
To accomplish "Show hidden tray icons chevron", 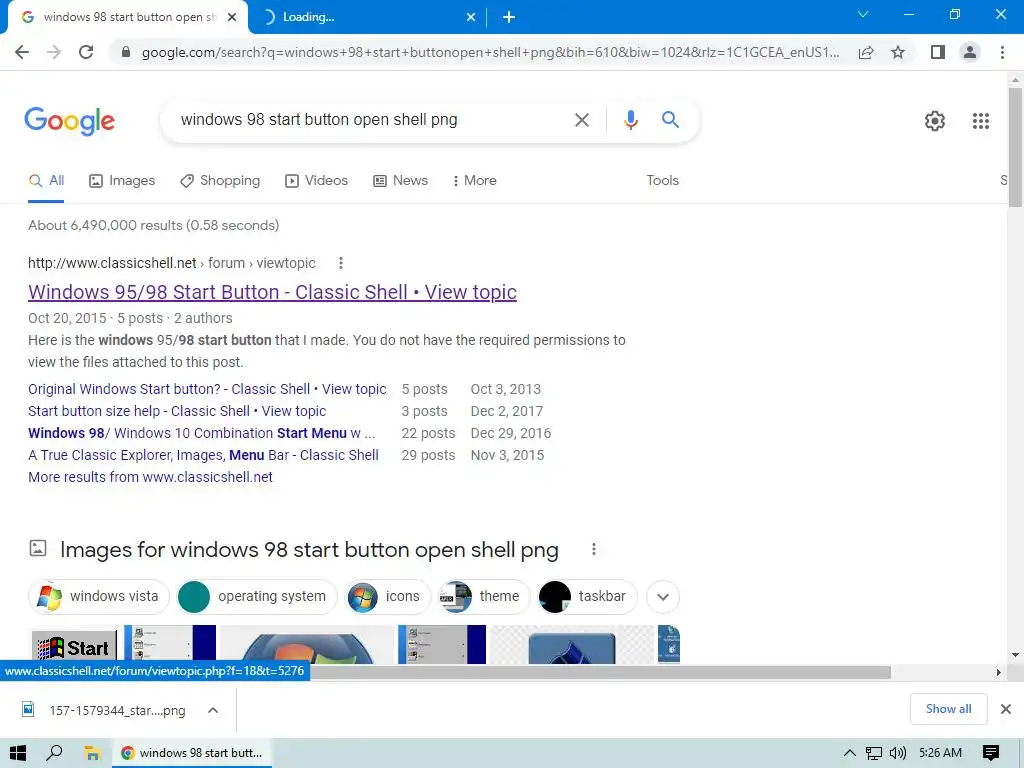I will coord(849,753).
